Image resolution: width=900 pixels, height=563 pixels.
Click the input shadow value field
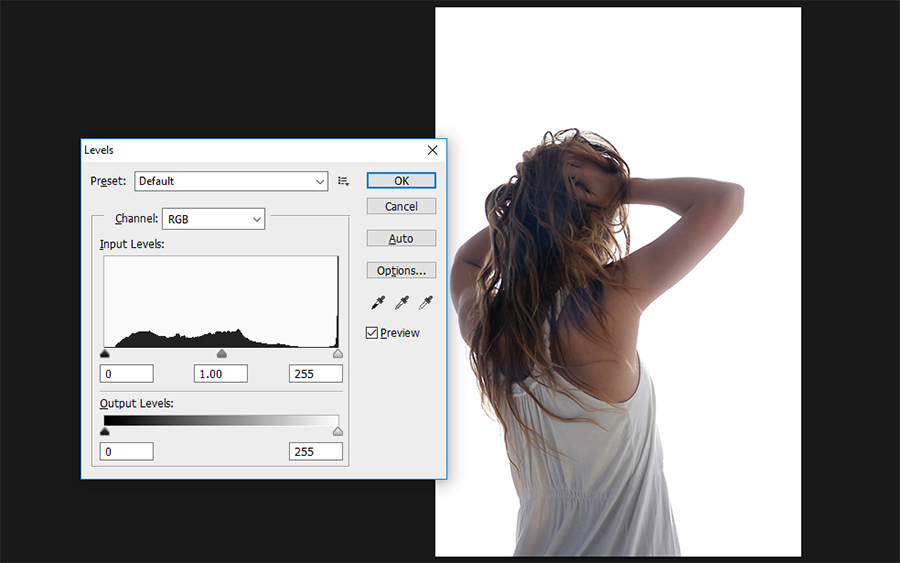coord(127,374)
